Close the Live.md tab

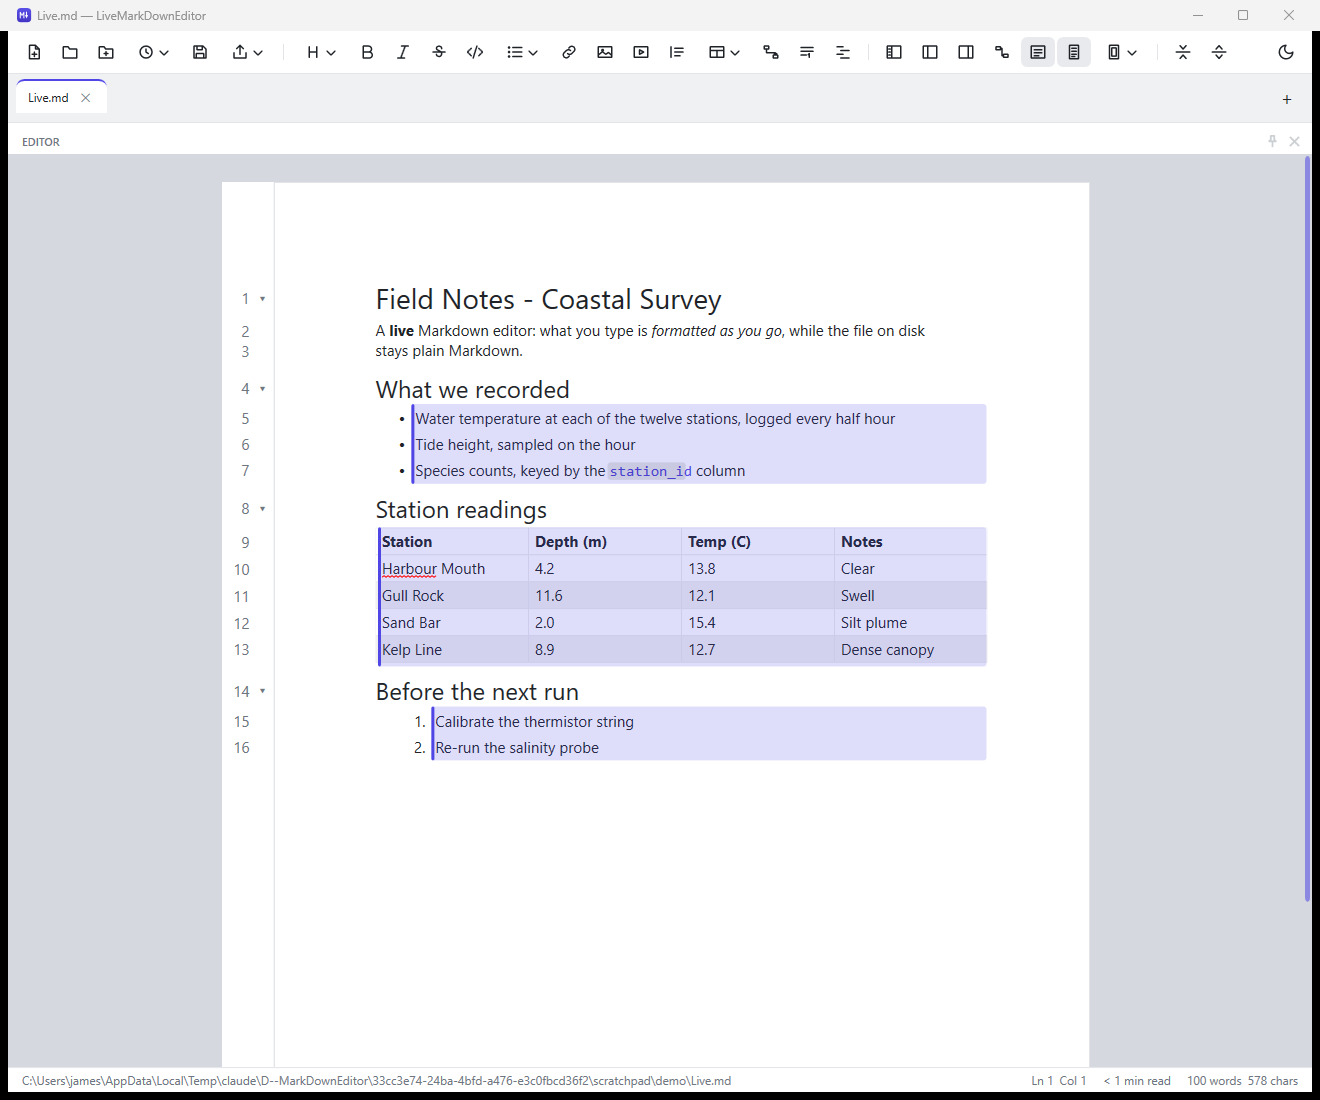pyautogui.click(x=86, y=98)
